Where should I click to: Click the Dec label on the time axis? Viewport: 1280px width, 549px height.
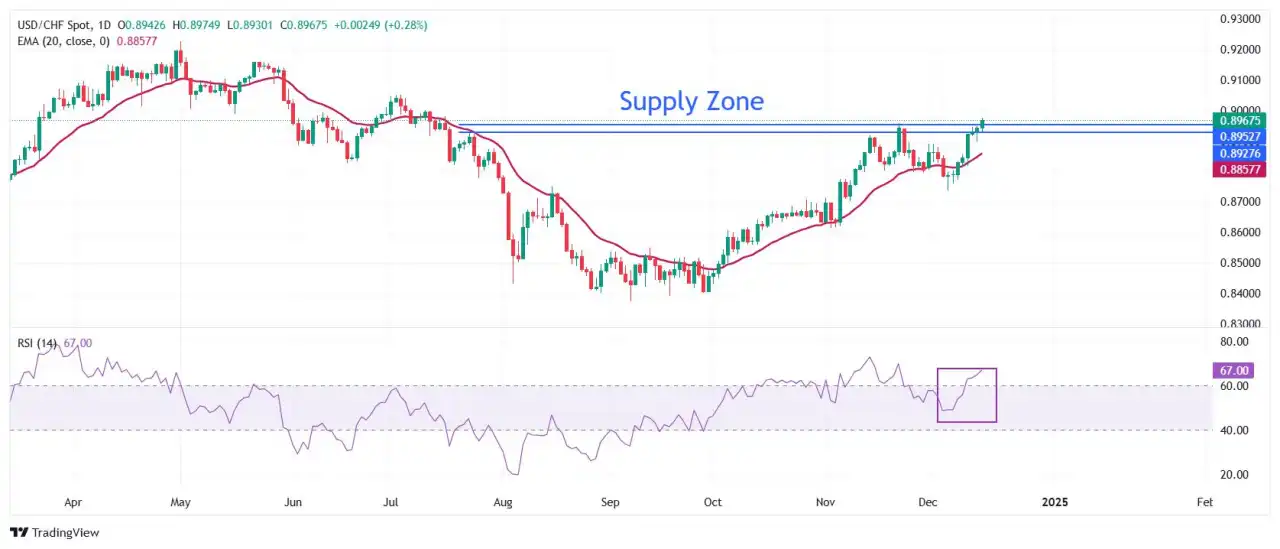(929, 502)
